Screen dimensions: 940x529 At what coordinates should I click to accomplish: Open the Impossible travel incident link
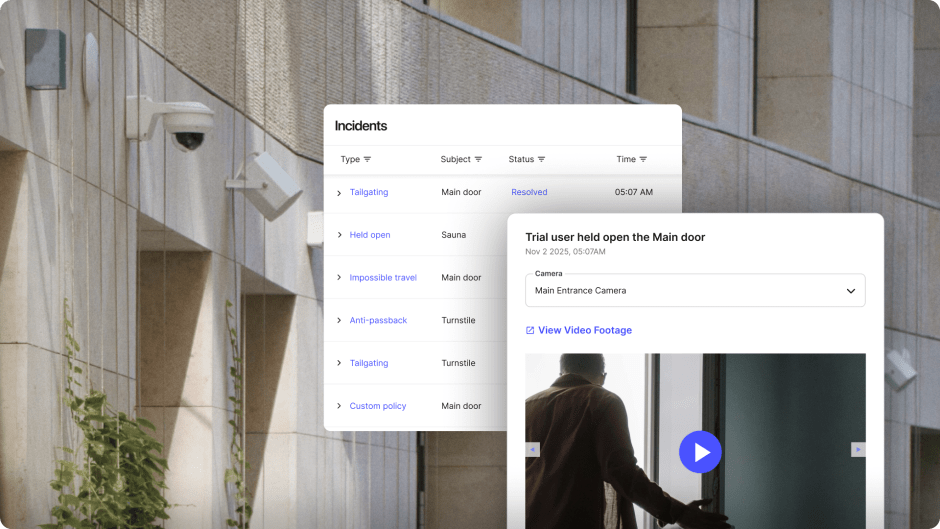coord(383,278)
